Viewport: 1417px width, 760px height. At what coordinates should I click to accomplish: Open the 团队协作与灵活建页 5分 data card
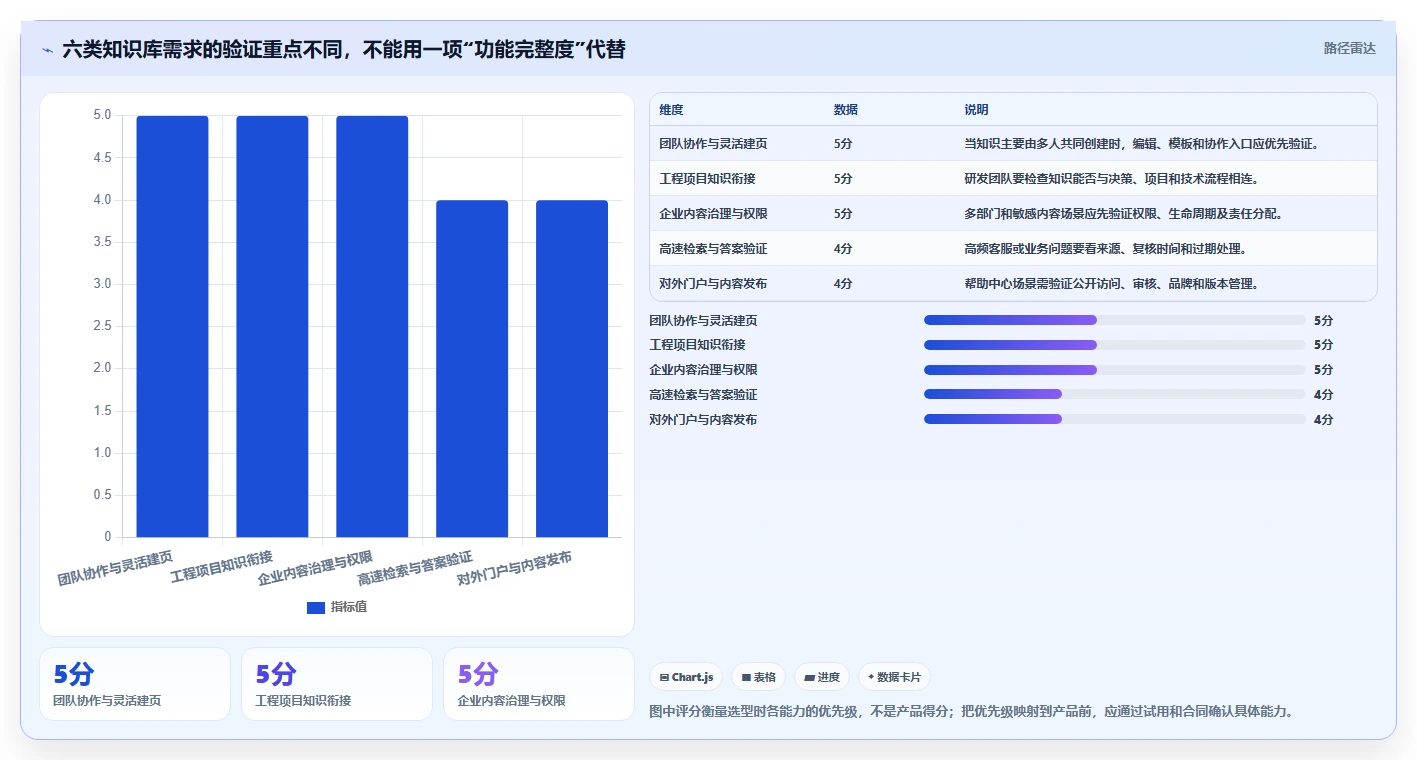click(135, 684)
